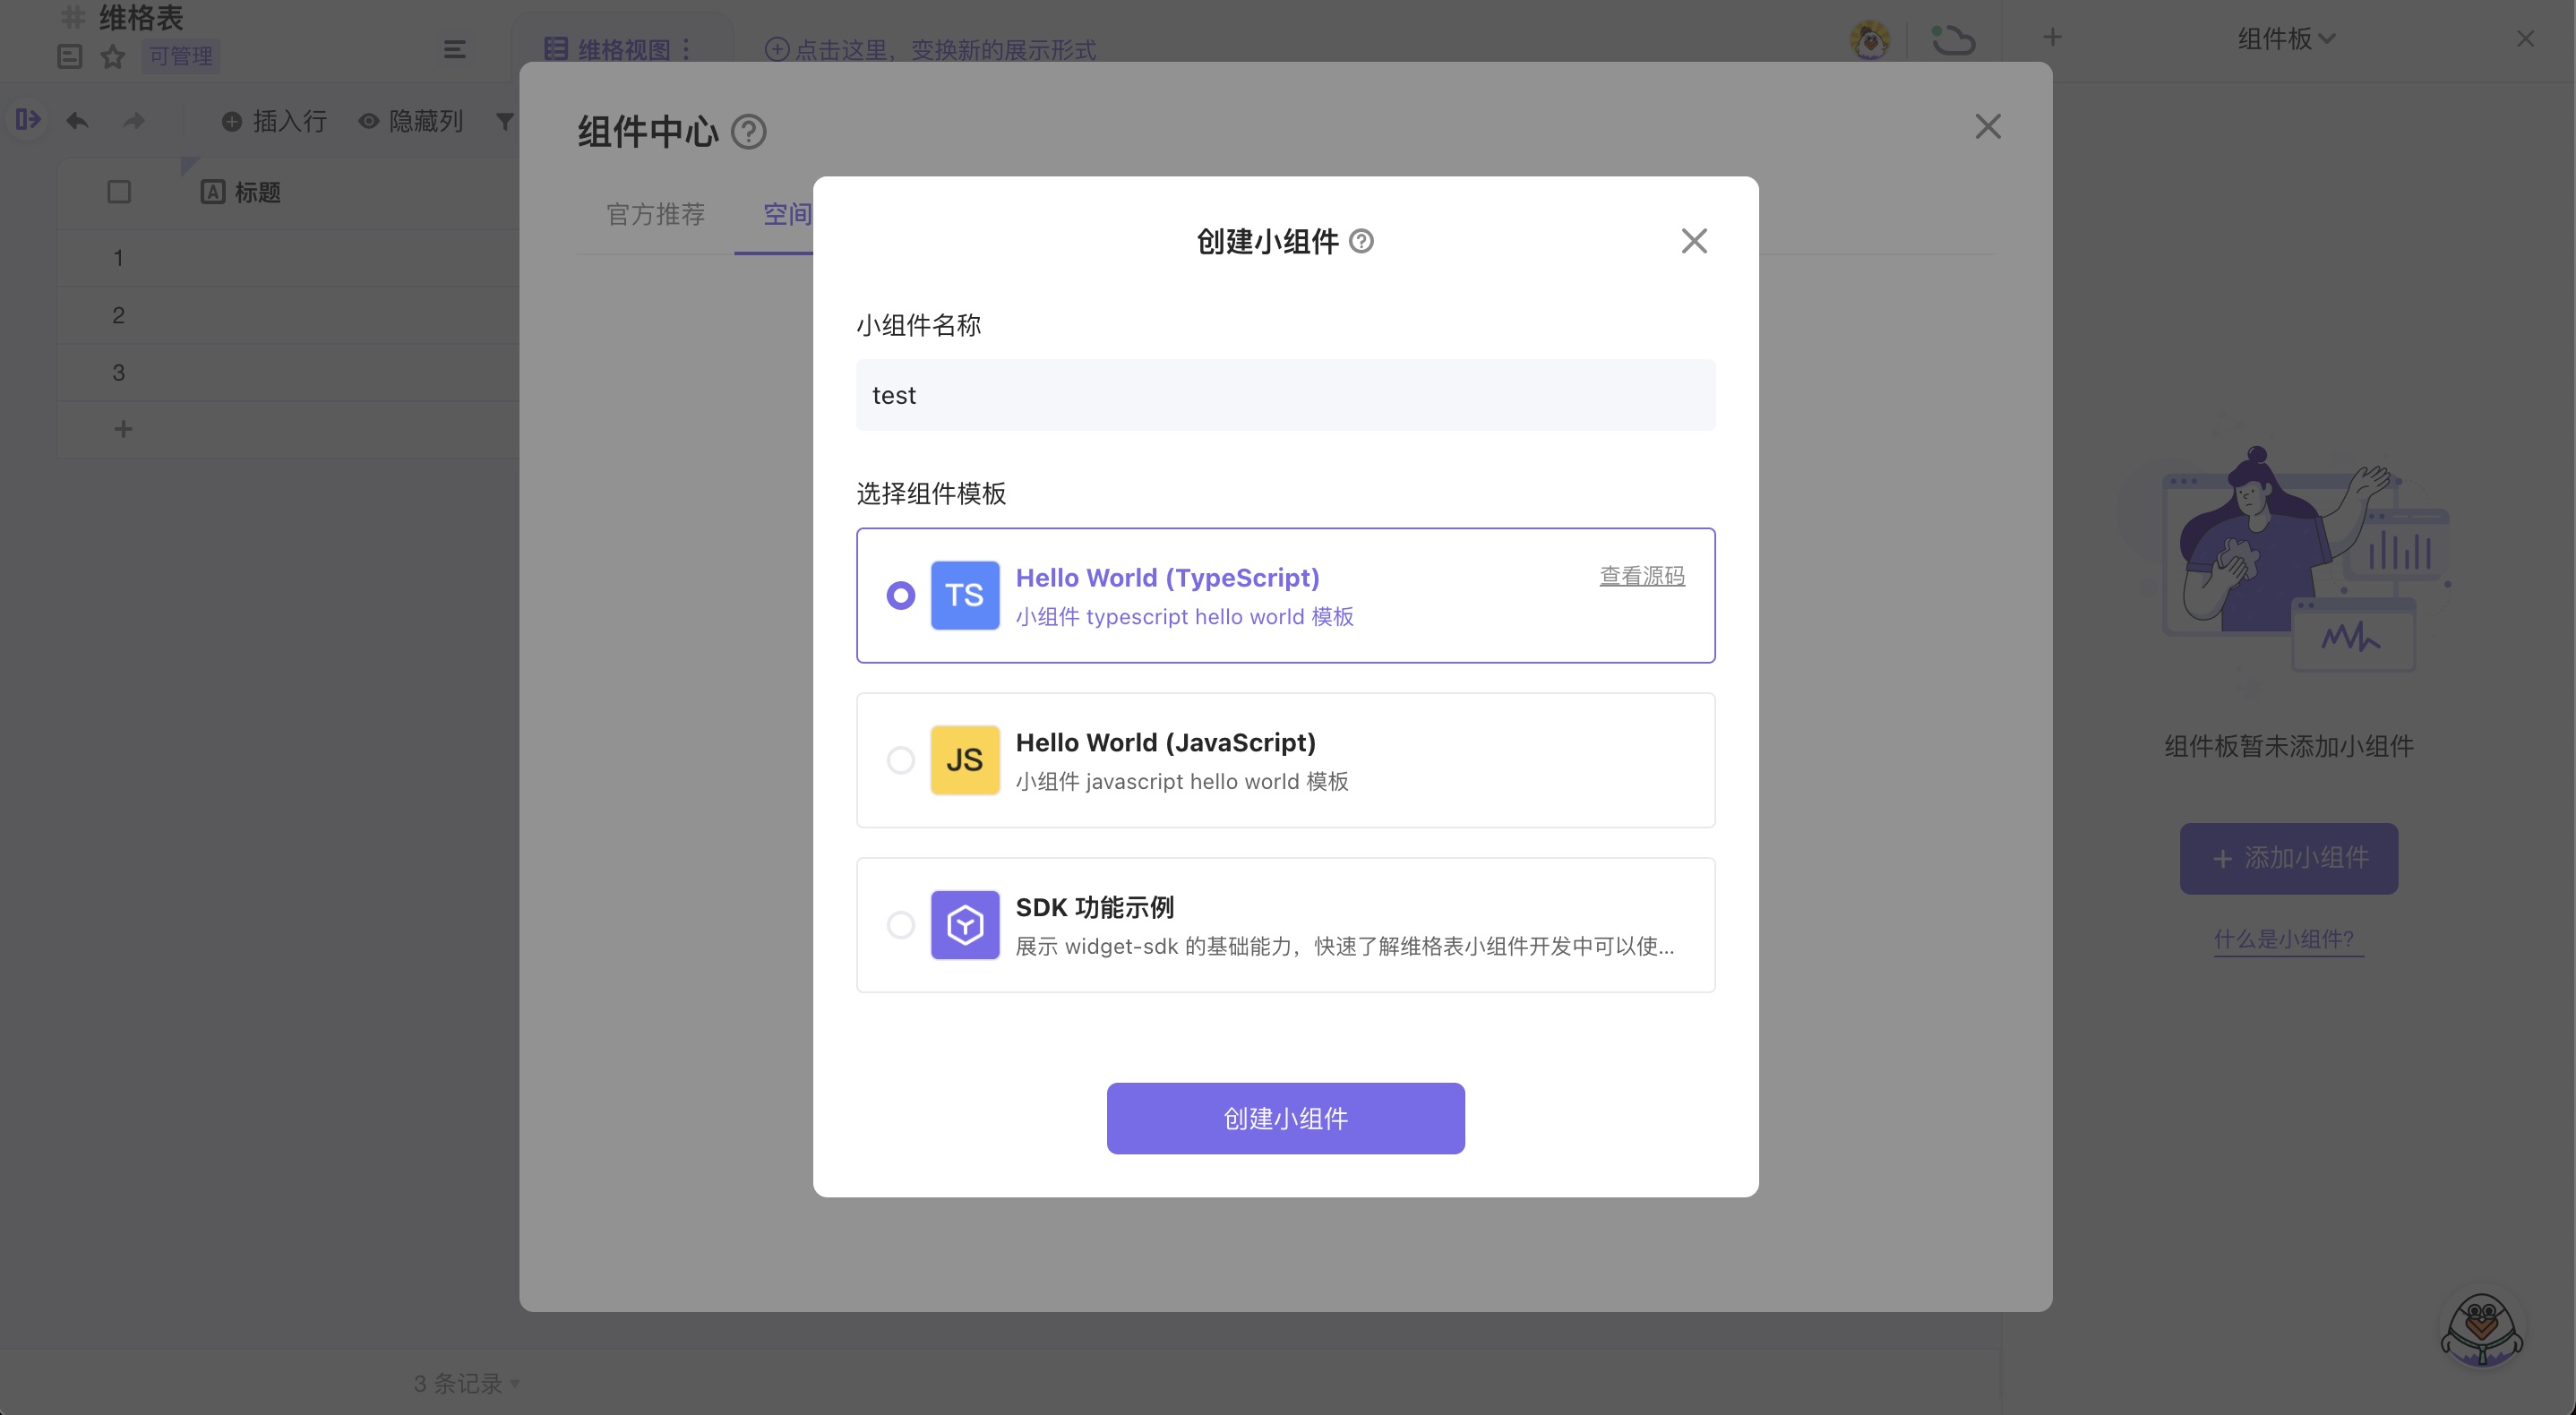Add a new row with plus icon

pos(123,429)
